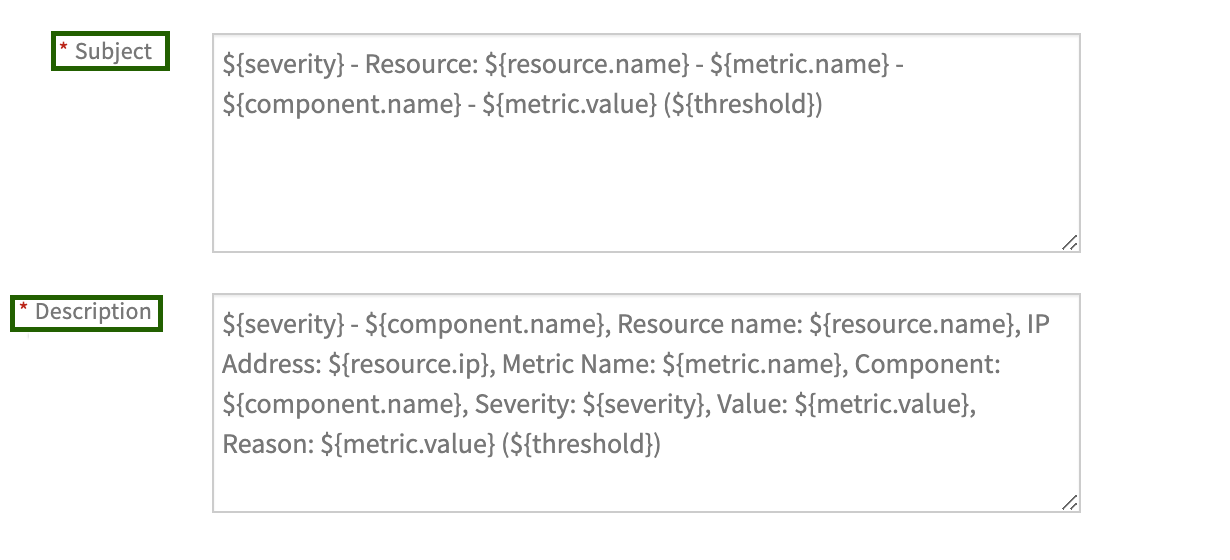
Task: Click 'Reason:' text in Description field
Action: click(268, 444)
